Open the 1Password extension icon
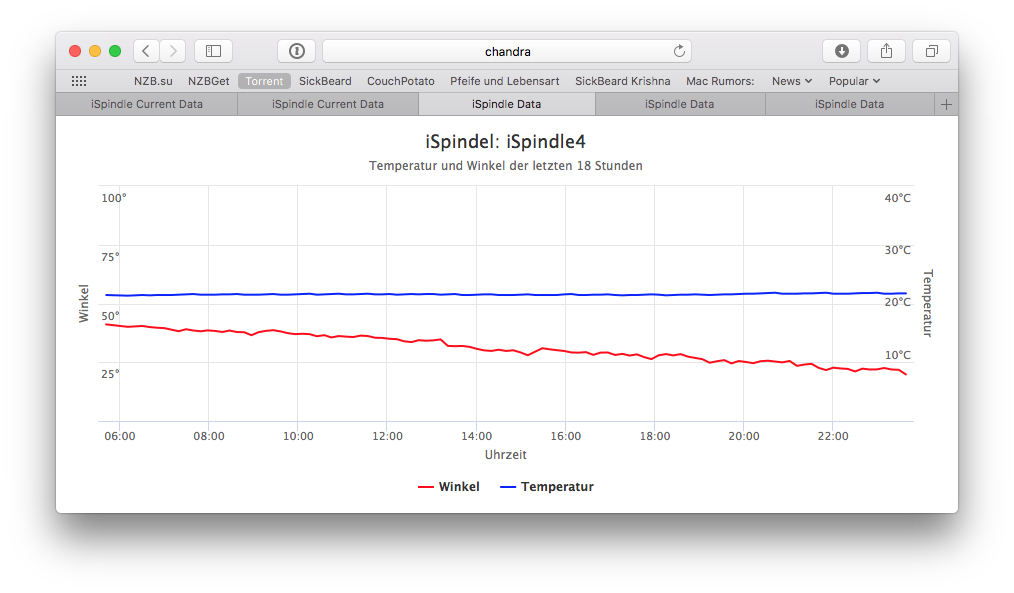This screenshot has width=1014, height=593. [x=297, y=51]
